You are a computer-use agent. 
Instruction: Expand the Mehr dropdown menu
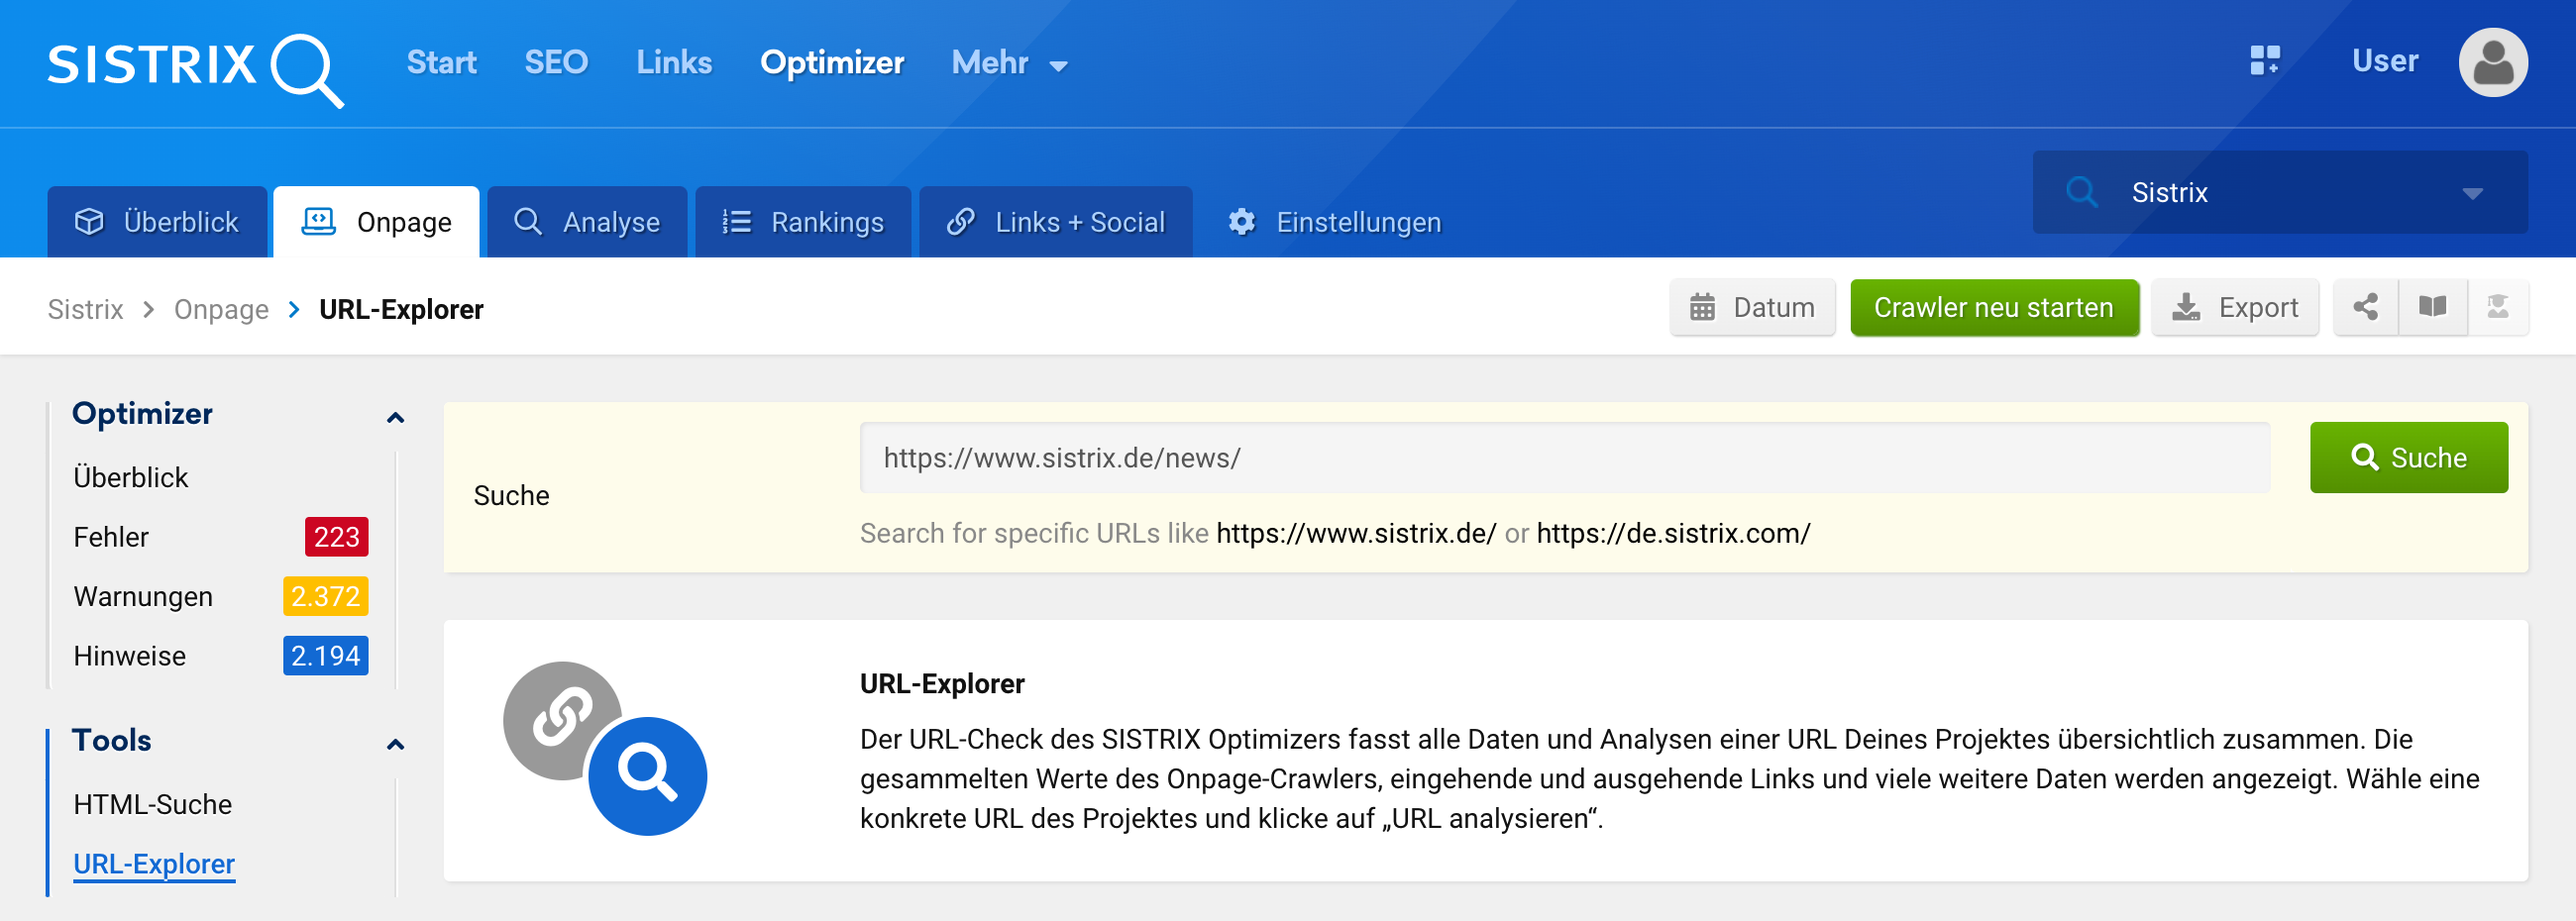click(x=1009, y=63)
